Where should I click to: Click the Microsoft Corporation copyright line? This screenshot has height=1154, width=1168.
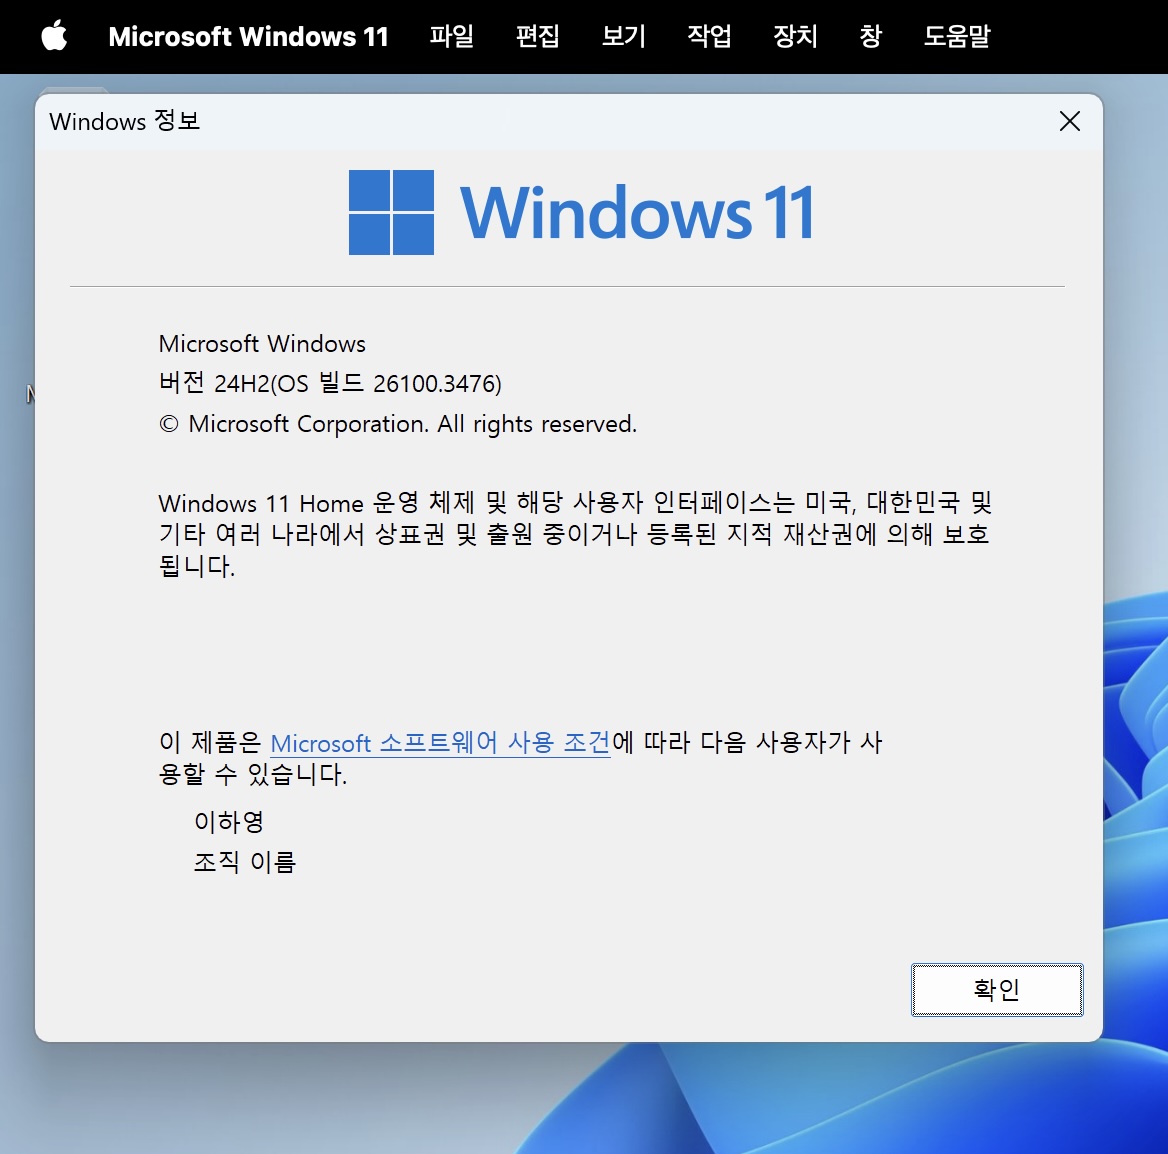(398, 423)
